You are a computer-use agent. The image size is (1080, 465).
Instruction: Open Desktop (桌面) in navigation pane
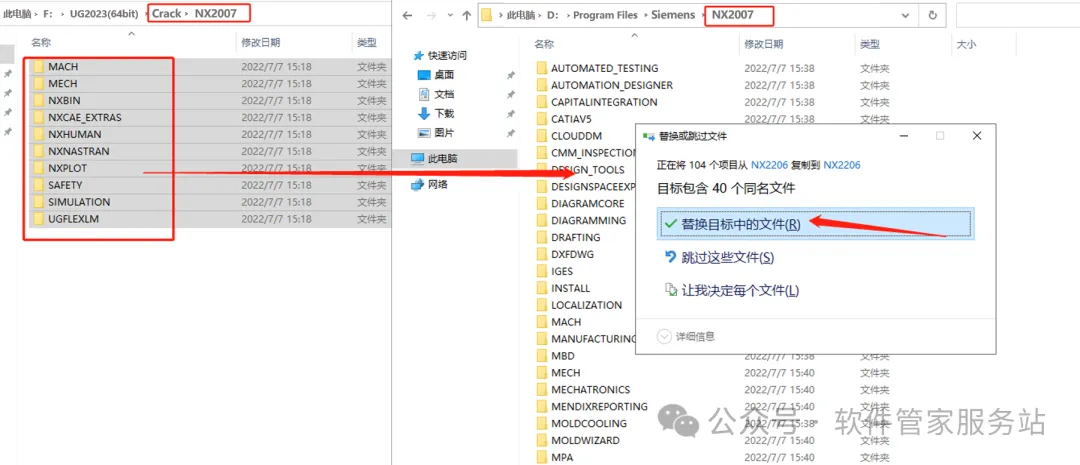(x=437, y=74)
